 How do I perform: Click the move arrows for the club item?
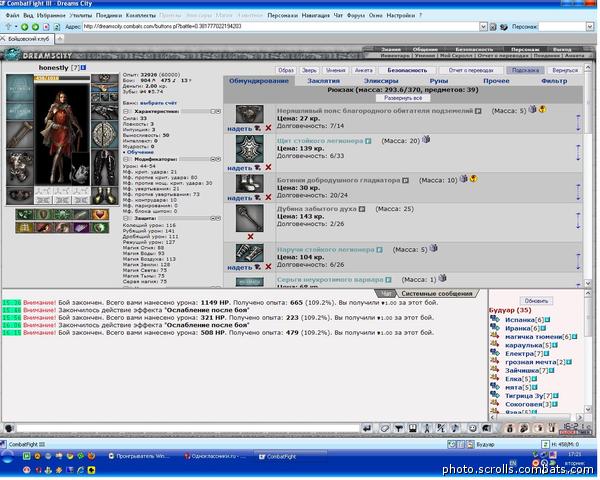click(x=578, y=221)
